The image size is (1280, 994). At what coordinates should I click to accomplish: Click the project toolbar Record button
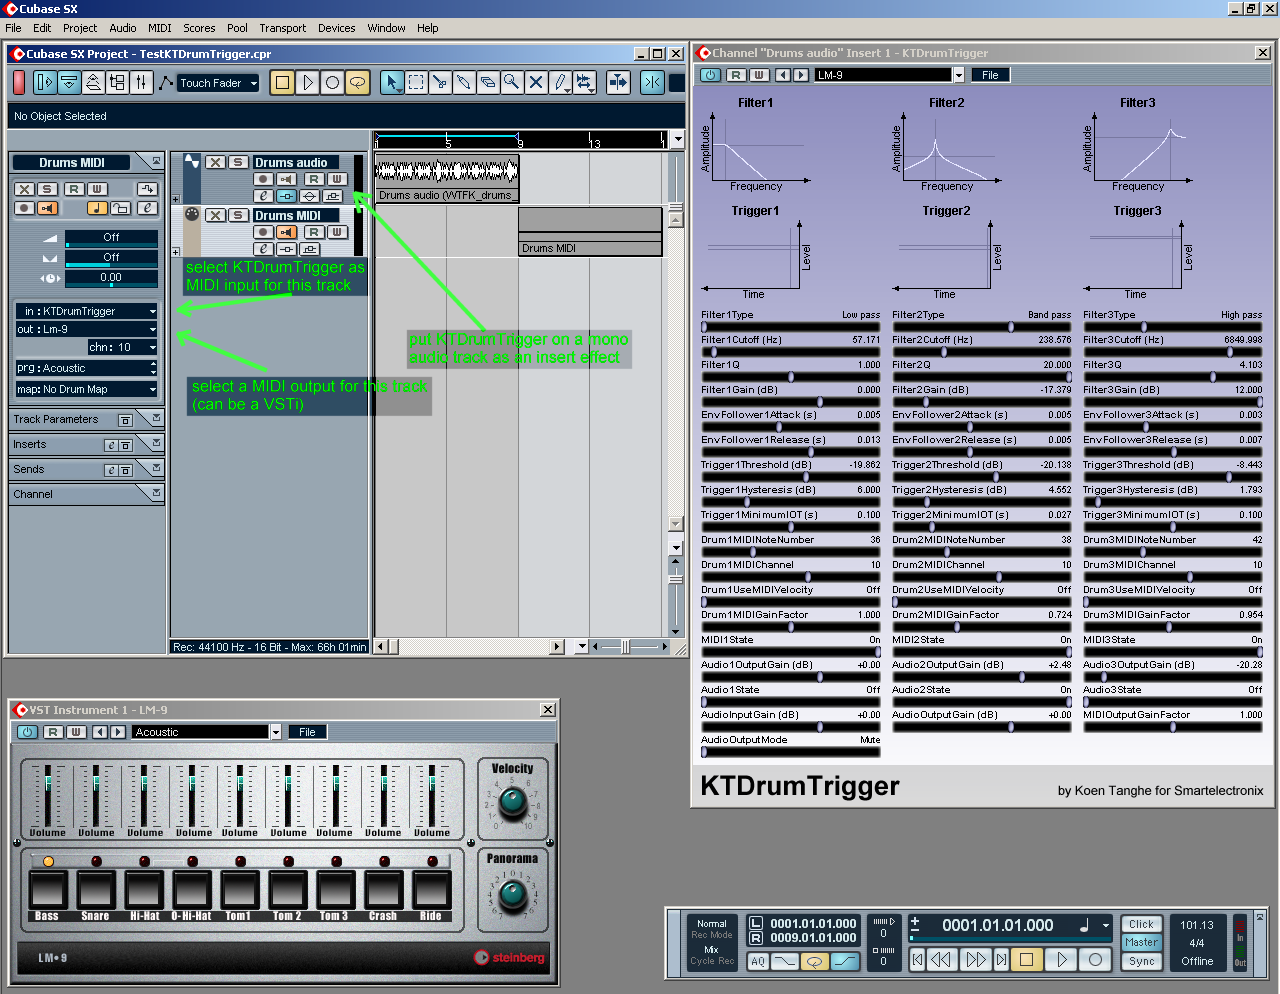(332, 83)
